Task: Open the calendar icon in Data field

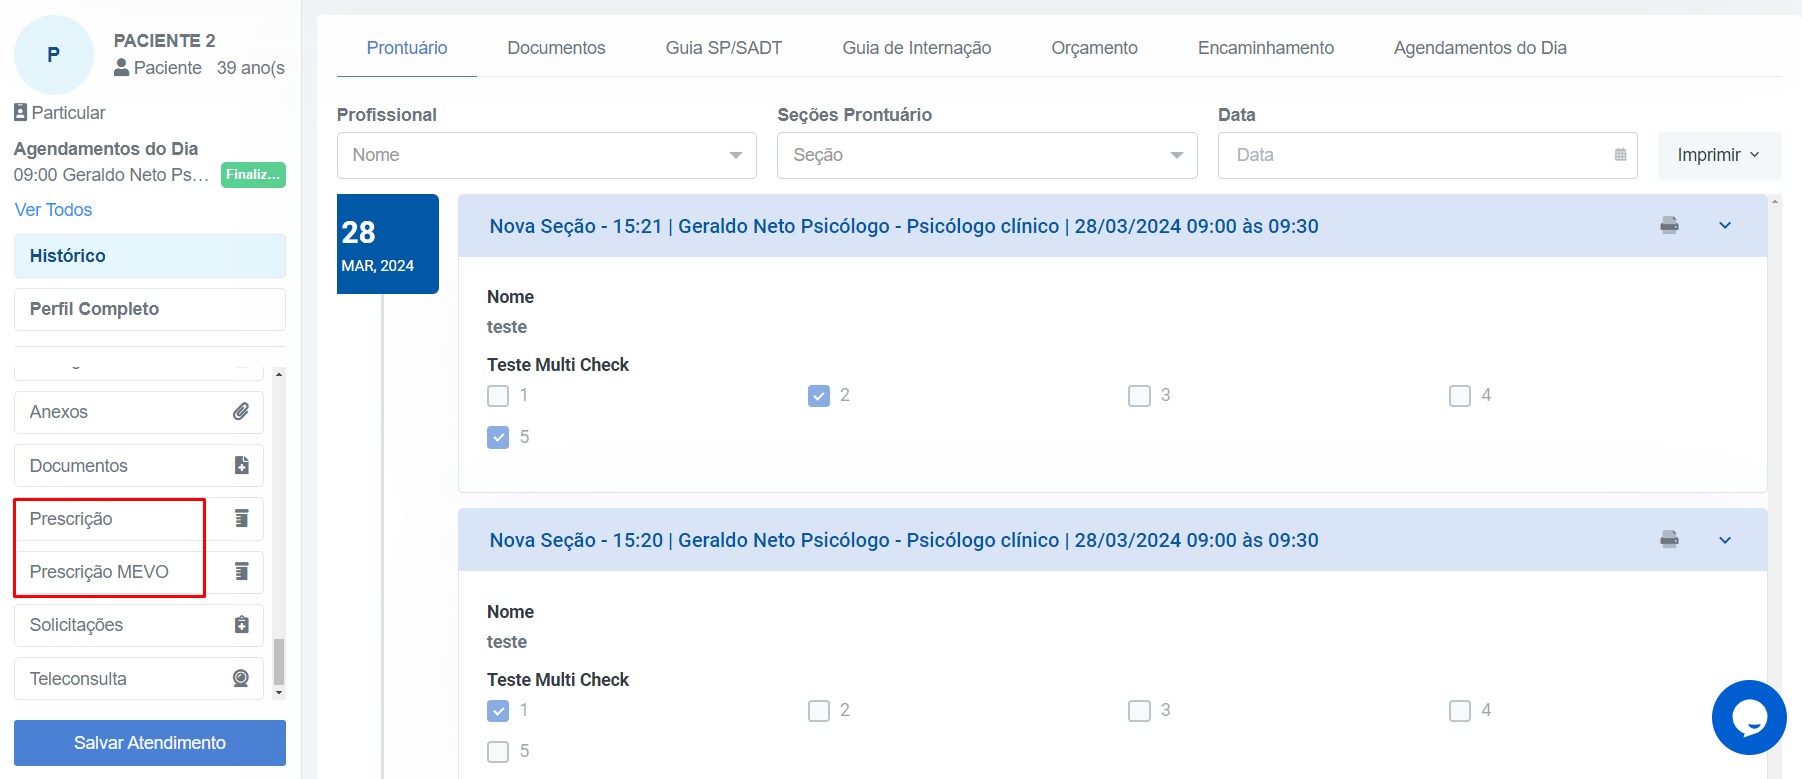Action: [x=1620, y=155]
